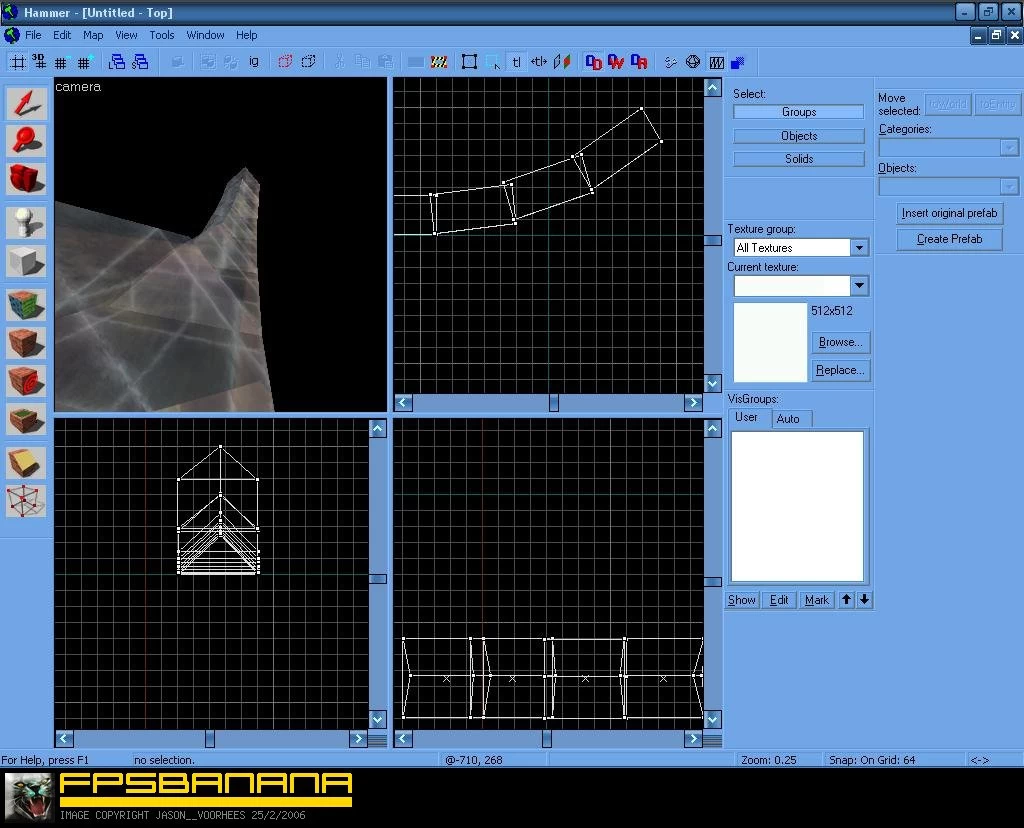Toggle the 3D grid button
This screenshot has height=828, width=1024.
tap(40, 62)
